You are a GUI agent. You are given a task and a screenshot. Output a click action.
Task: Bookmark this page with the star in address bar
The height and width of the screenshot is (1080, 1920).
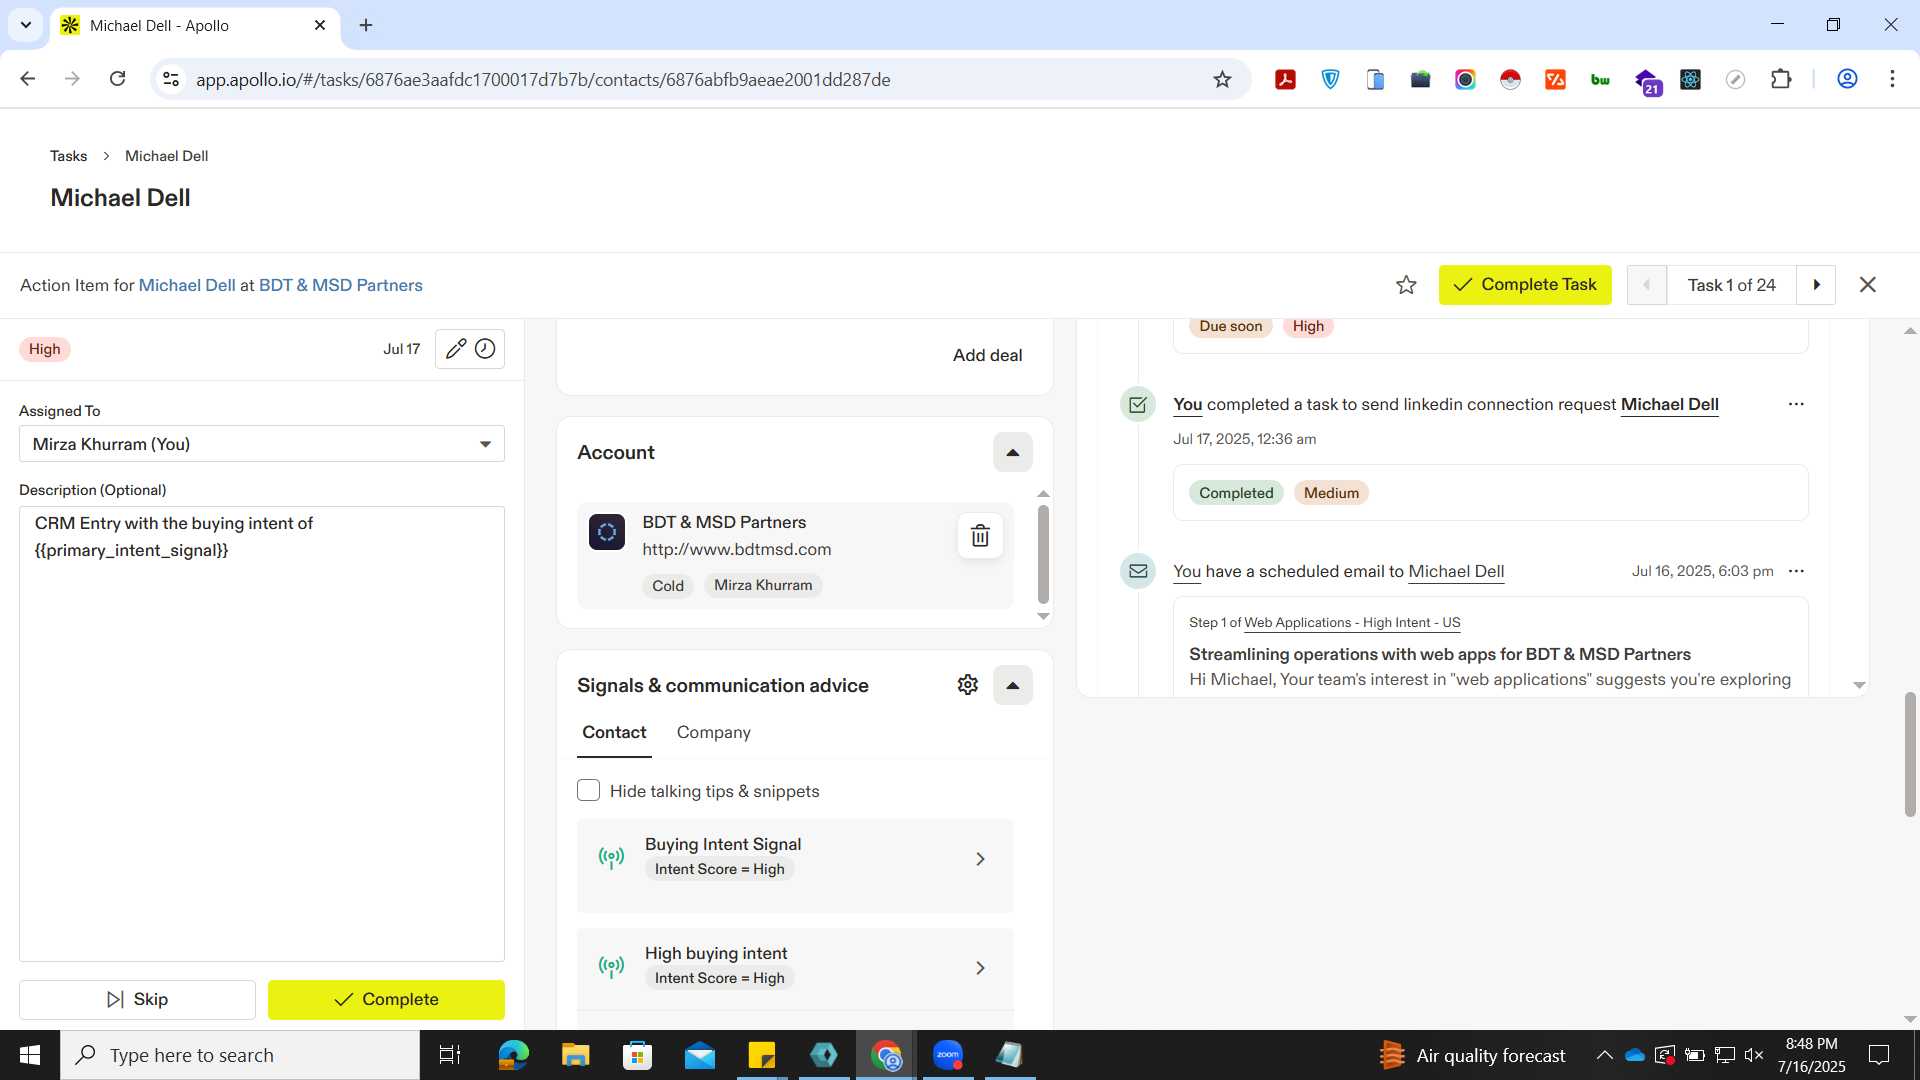point(1222,79)
